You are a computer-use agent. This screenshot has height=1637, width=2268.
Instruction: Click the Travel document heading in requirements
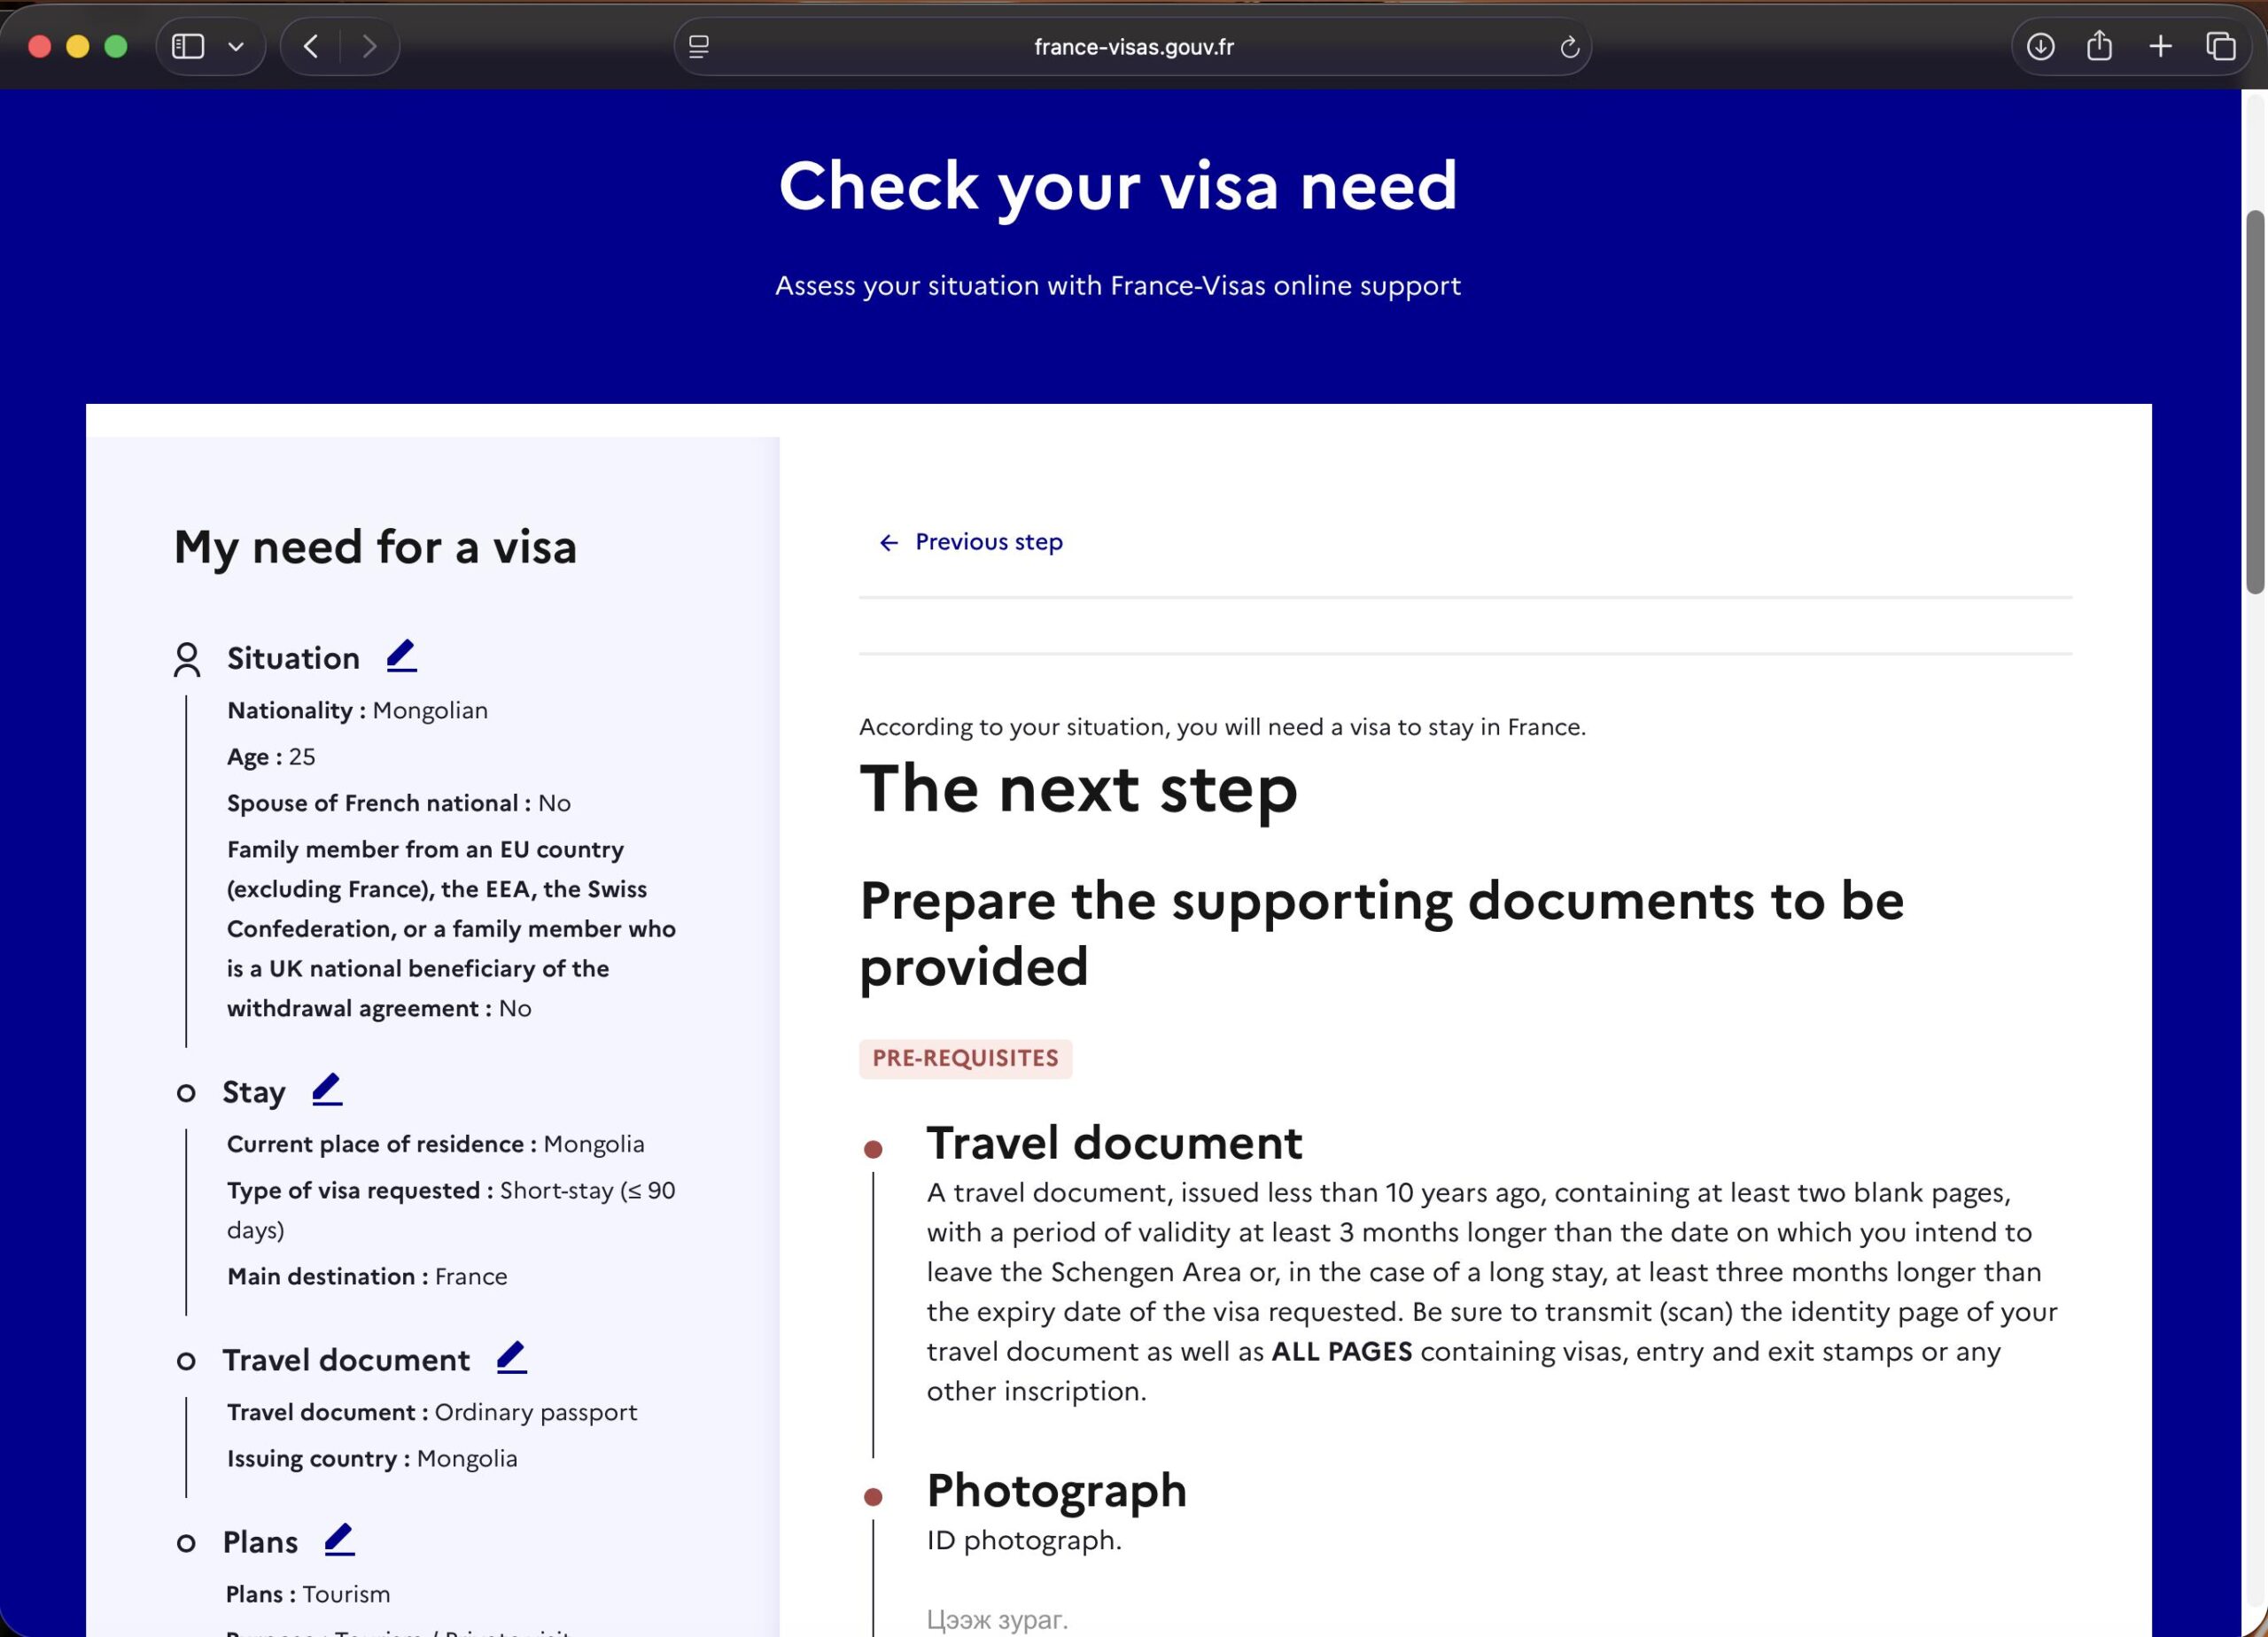[x=1114, y=1142]
